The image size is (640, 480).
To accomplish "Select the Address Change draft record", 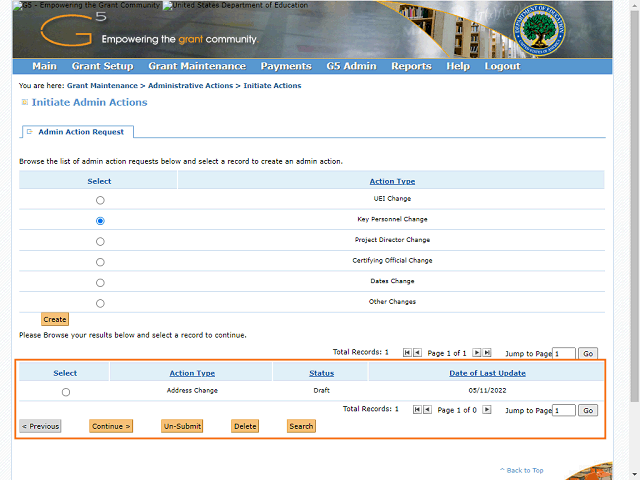I will tap(66, 392).
